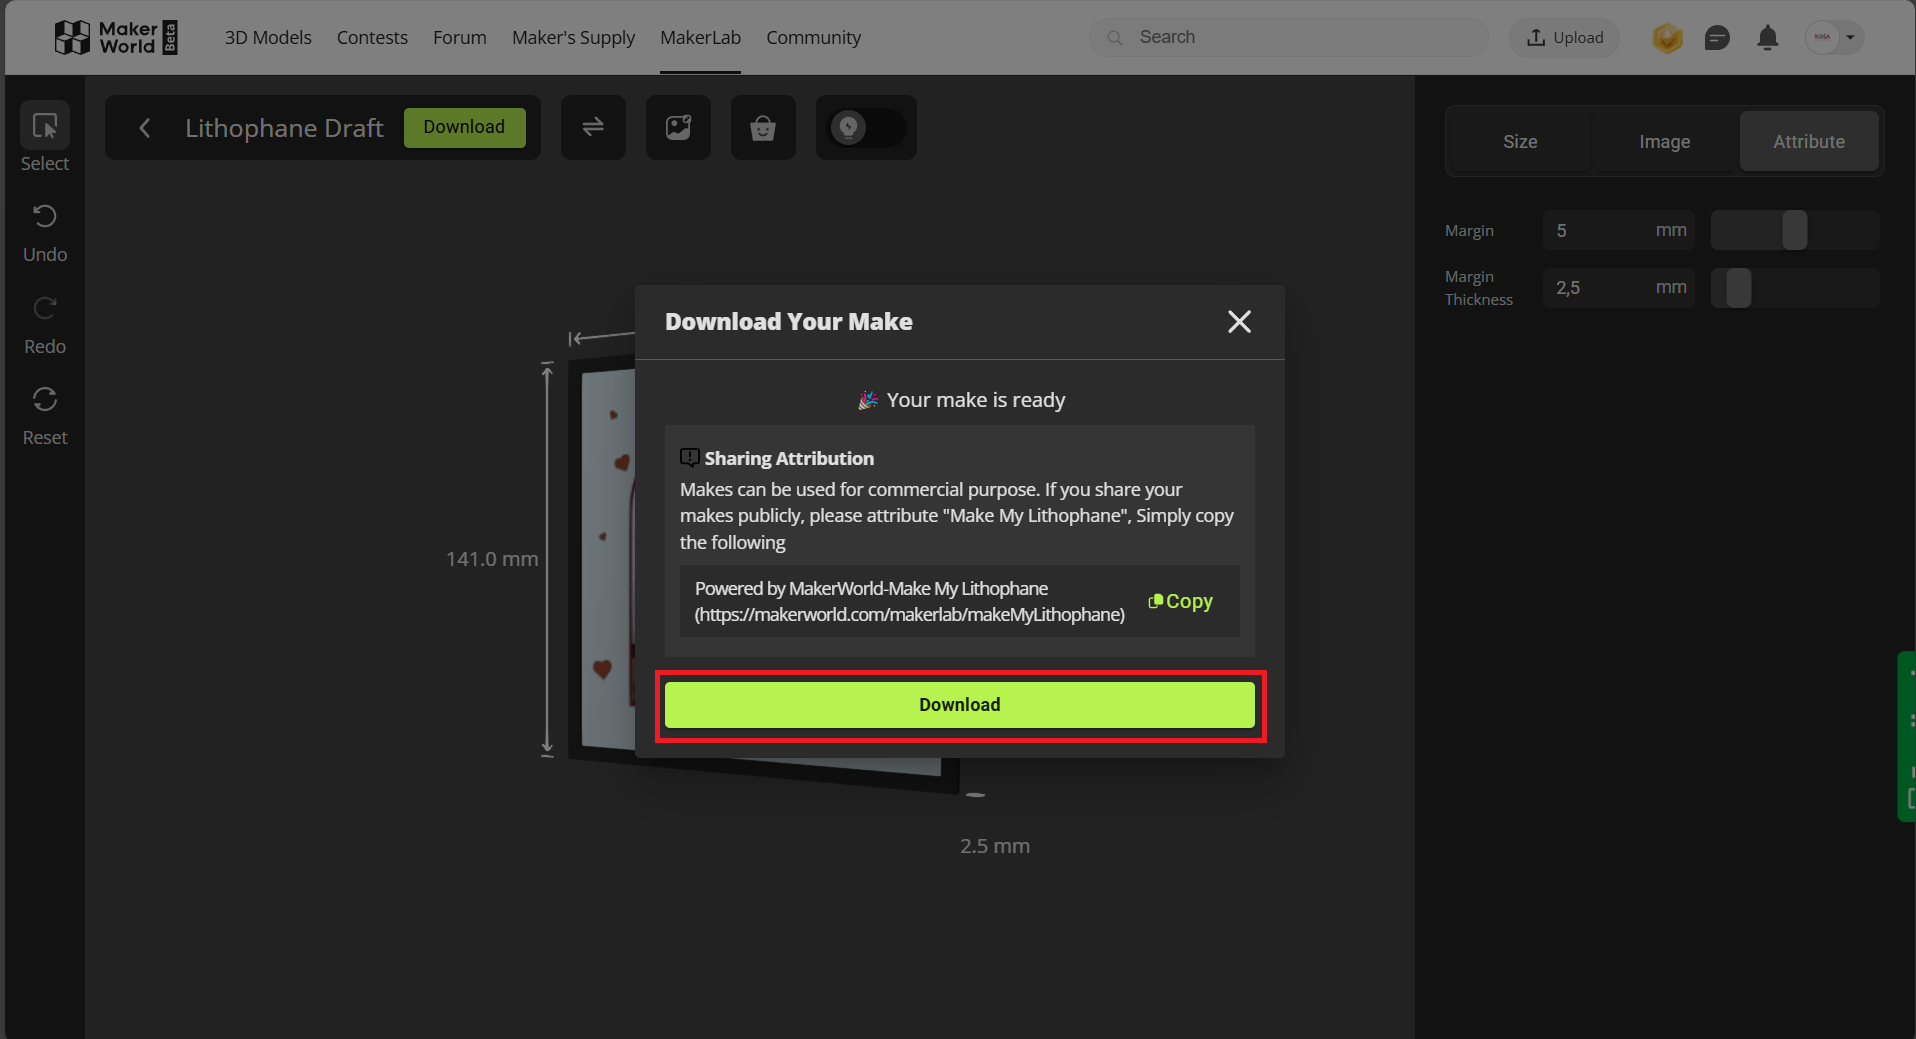Screen dimensions: 1916x1039
Task: Click the Reset icon in sidebar
Action: tap(45, 400)
